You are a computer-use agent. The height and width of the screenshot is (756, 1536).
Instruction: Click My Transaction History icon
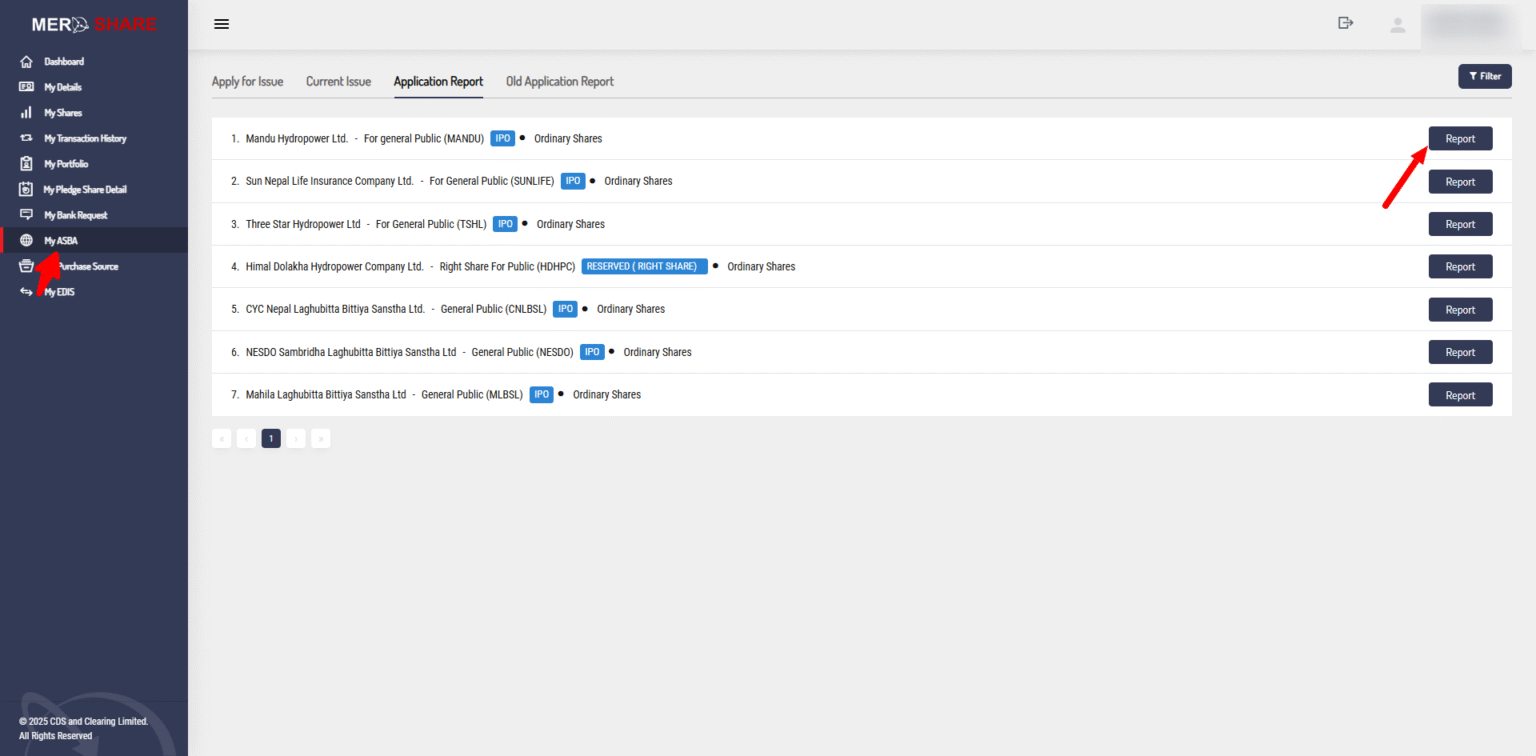click(27, 138)
